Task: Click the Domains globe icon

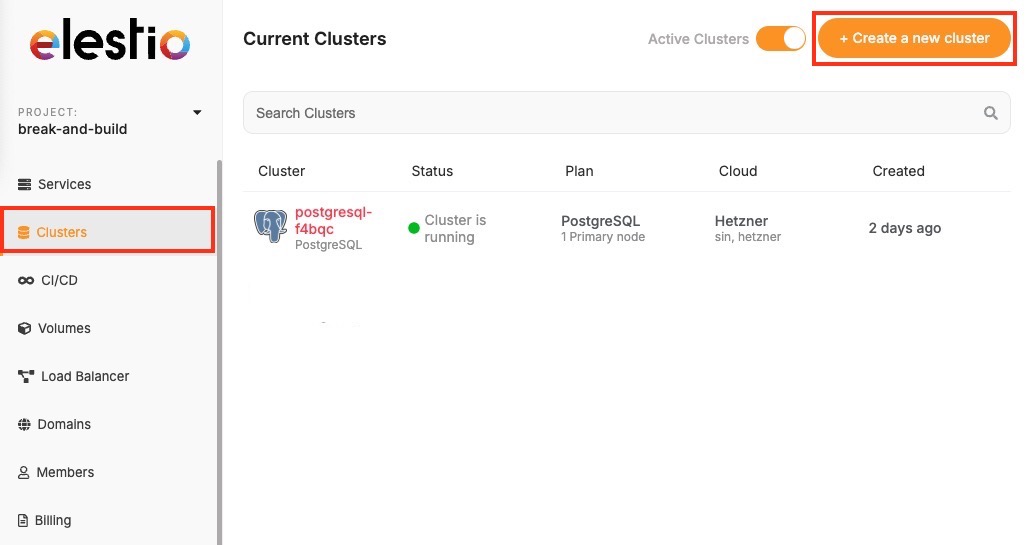Action: pos(25,425)
